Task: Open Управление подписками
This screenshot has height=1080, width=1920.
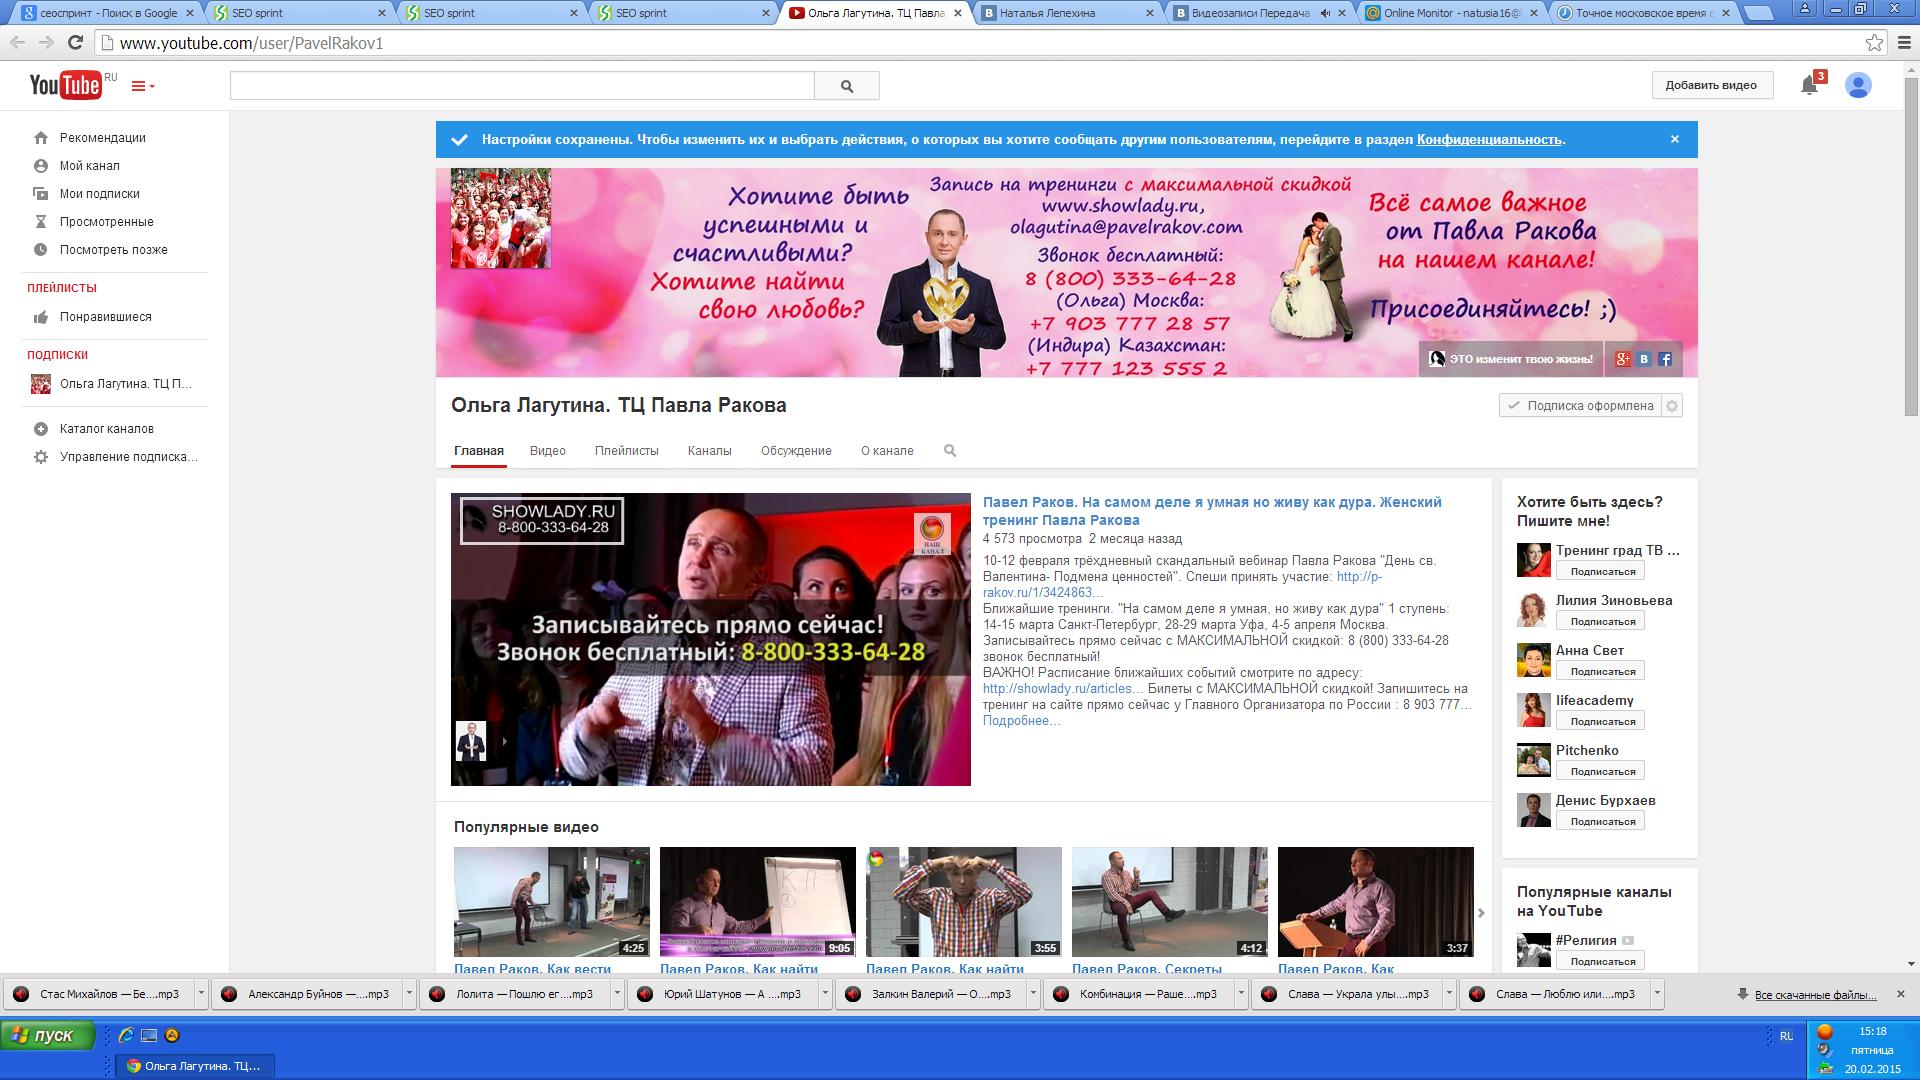Action: [128, 457]
